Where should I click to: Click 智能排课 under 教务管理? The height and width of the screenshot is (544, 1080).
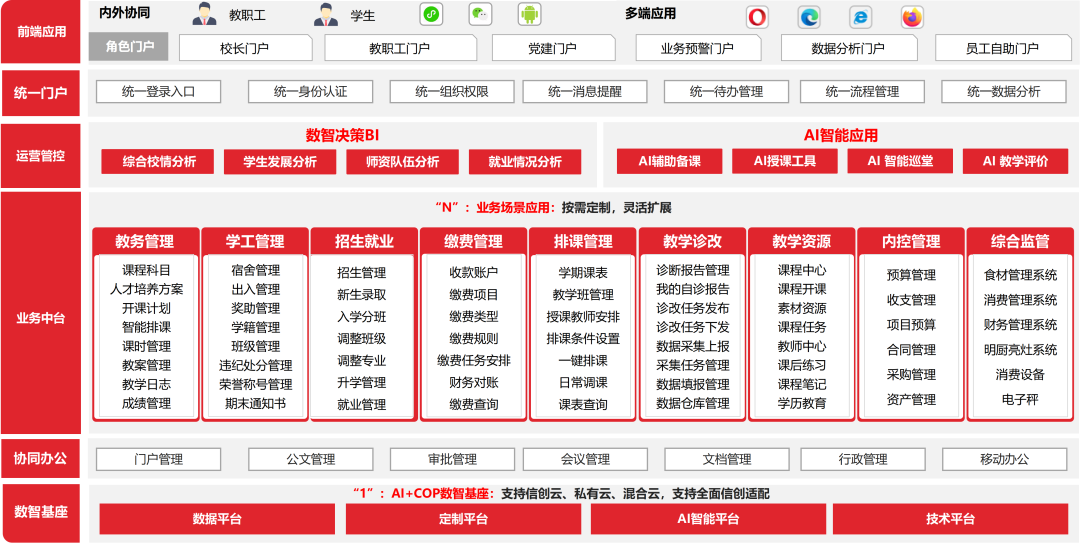[x=146, y=327]
